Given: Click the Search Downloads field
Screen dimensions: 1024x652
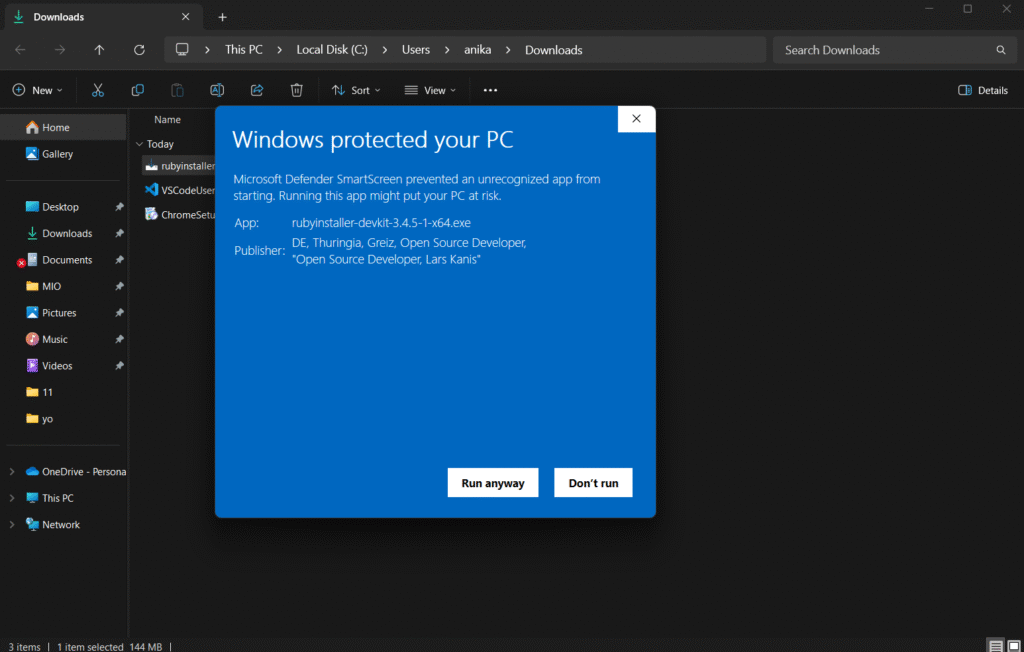Looking at the screenshot, I should tap(885, 50).
